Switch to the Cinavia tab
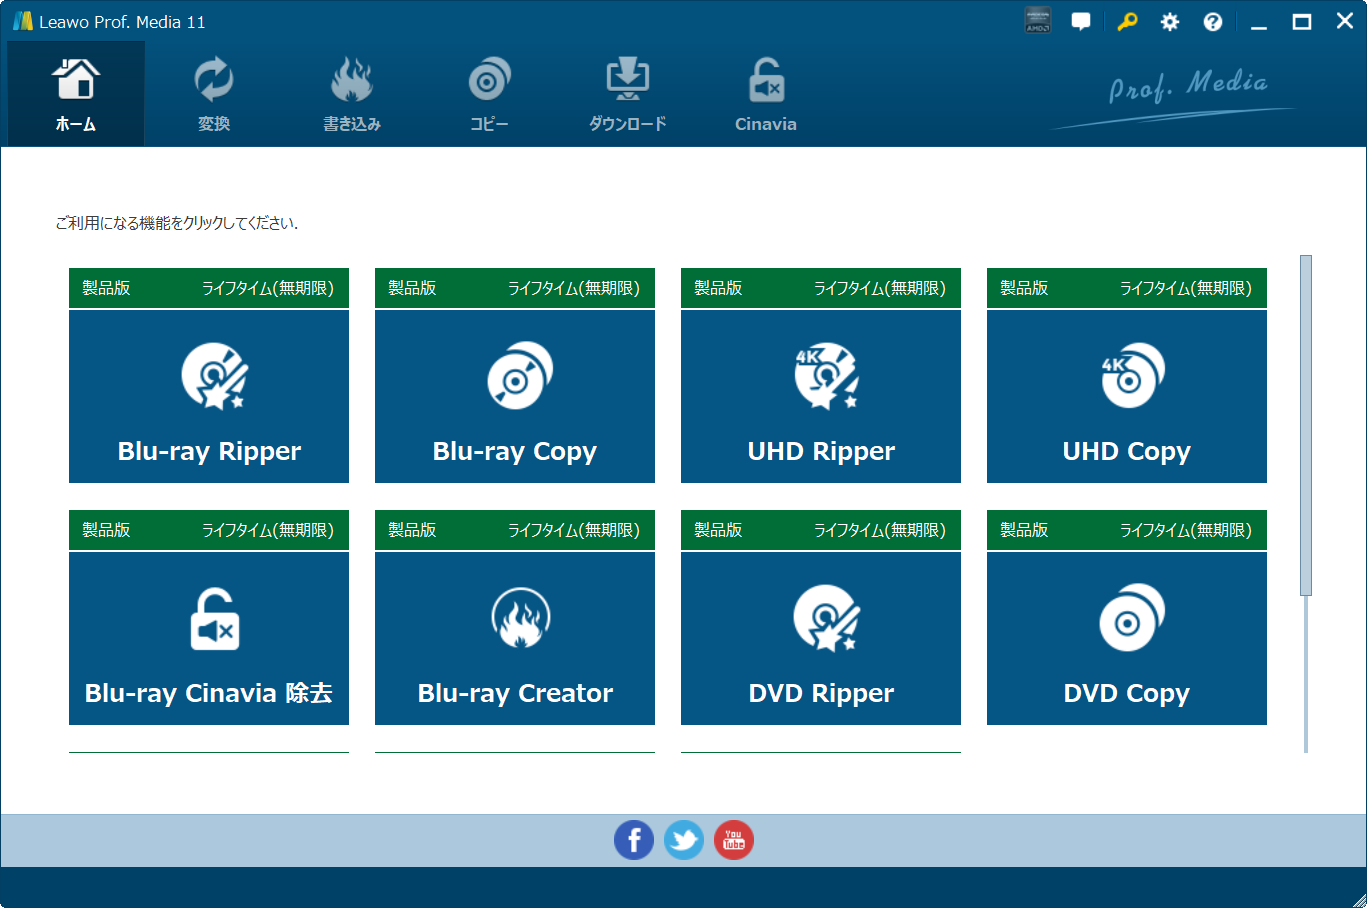This screenshot has width=1367, height=908. pyautogui.click(x=766, y=95)
